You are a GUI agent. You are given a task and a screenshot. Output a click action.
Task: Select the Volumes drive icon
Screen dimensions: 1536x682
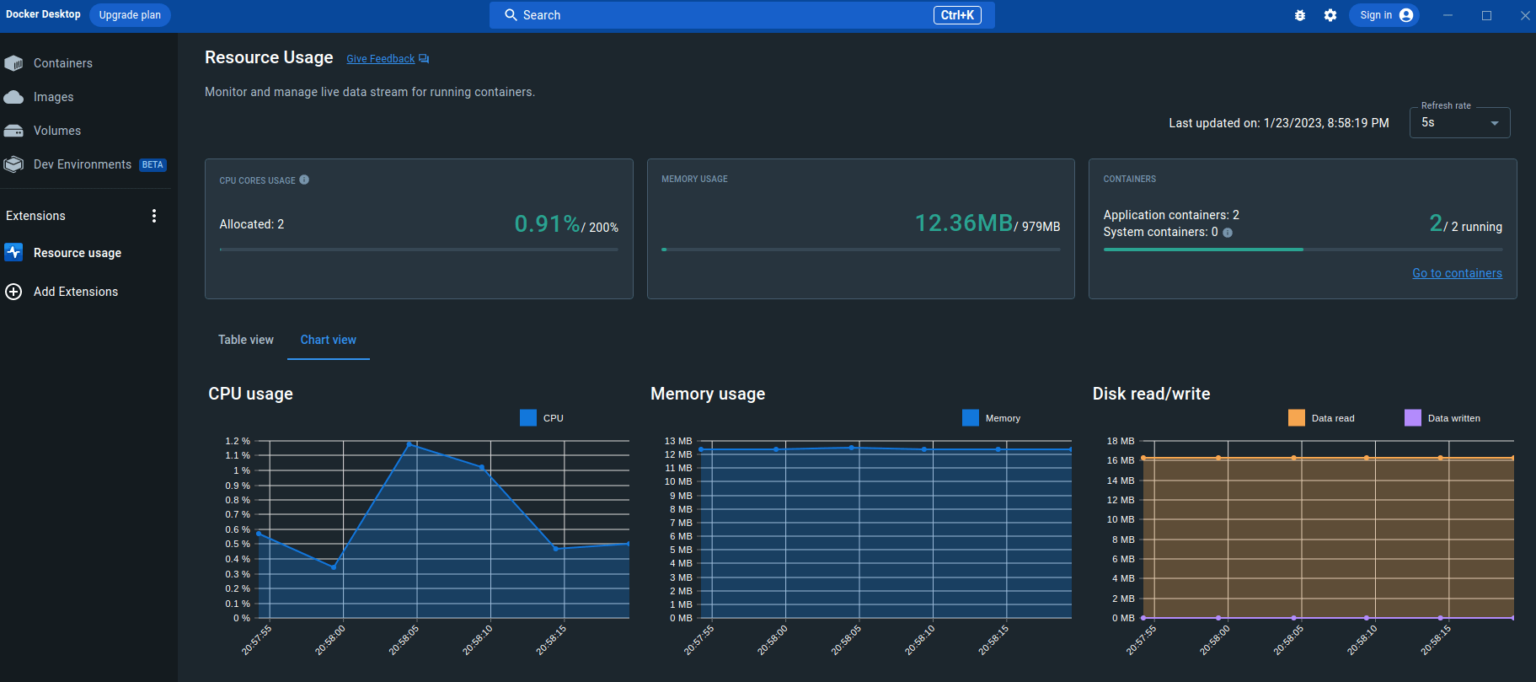point(14,131)
